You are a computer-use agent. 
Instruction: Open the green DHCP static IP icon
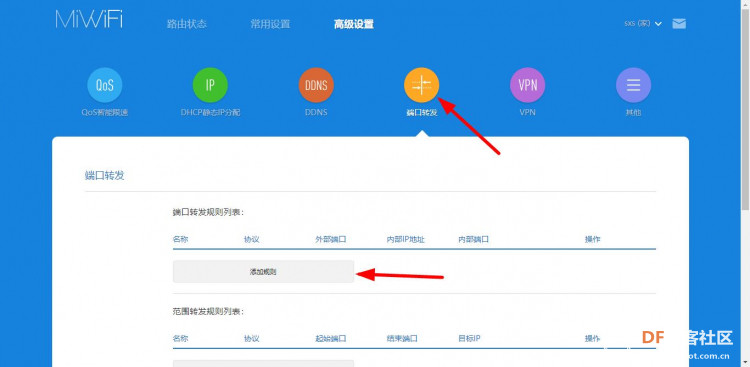(210, 85)
